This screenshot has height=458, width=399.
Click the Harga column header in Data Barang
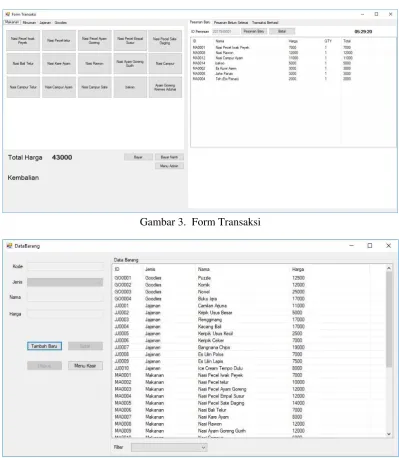coord(329,269)
